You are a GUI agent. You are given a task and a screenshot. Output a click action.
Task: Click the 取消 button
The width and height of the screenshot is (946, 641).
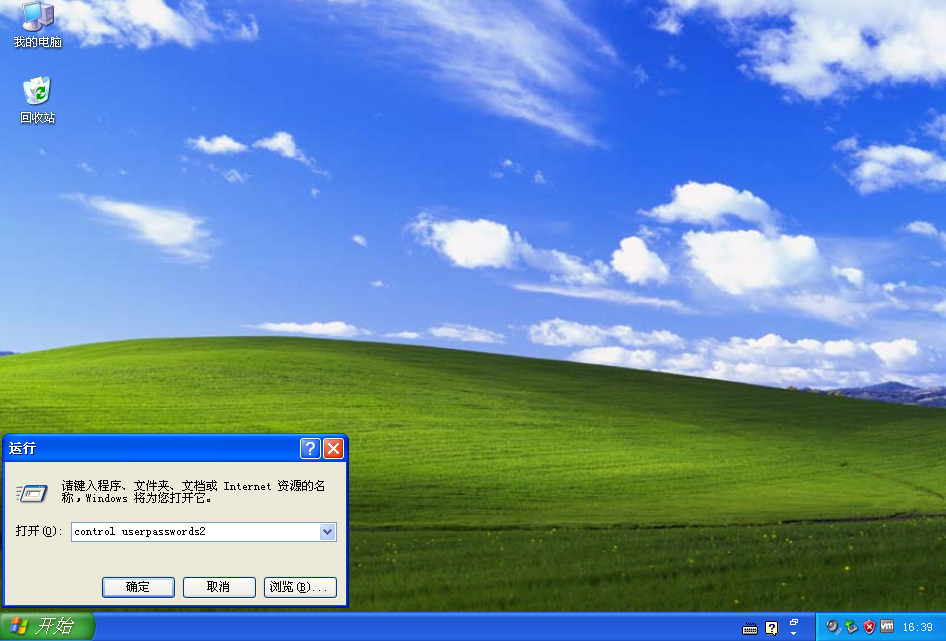pos(218,587)
